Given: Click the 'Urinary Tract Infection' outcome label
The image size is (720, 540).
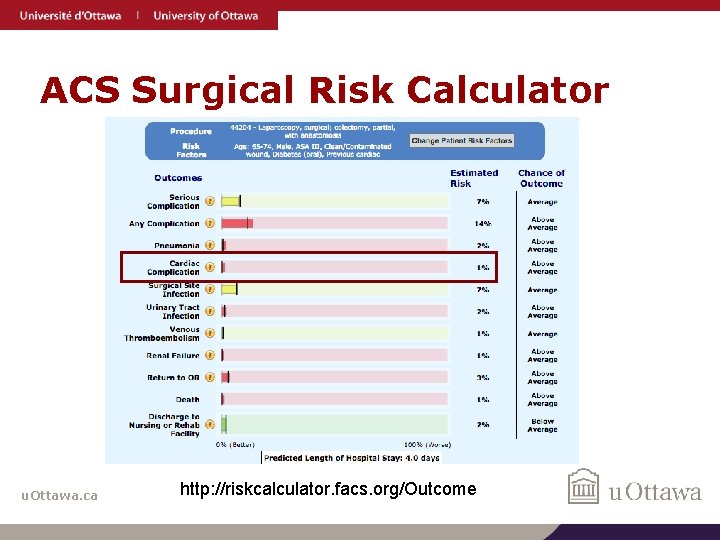Looking at the screenshot, I should coord(173,312).
